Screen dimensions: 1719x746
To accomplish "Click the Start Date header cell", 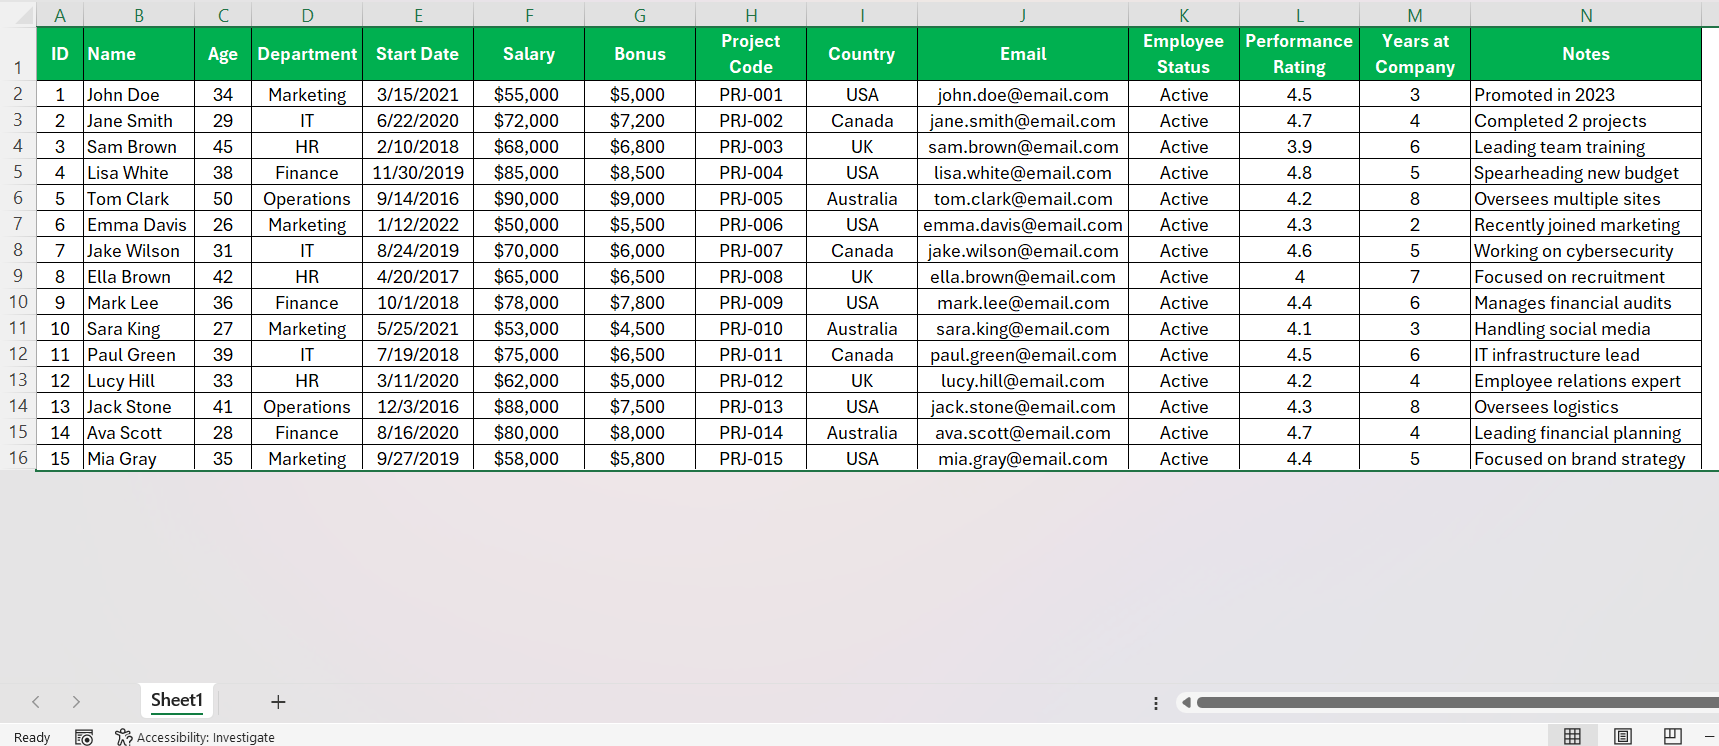I will click(418, 54).
